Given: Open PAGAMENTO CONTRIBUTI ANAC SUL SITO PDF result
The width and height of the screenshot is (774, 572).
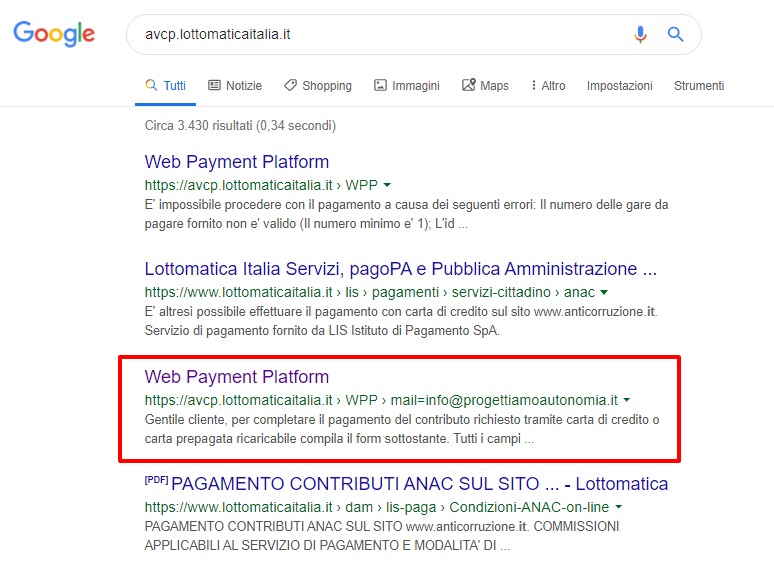Looking at the screenshot, I should click(x=419, y=484).
